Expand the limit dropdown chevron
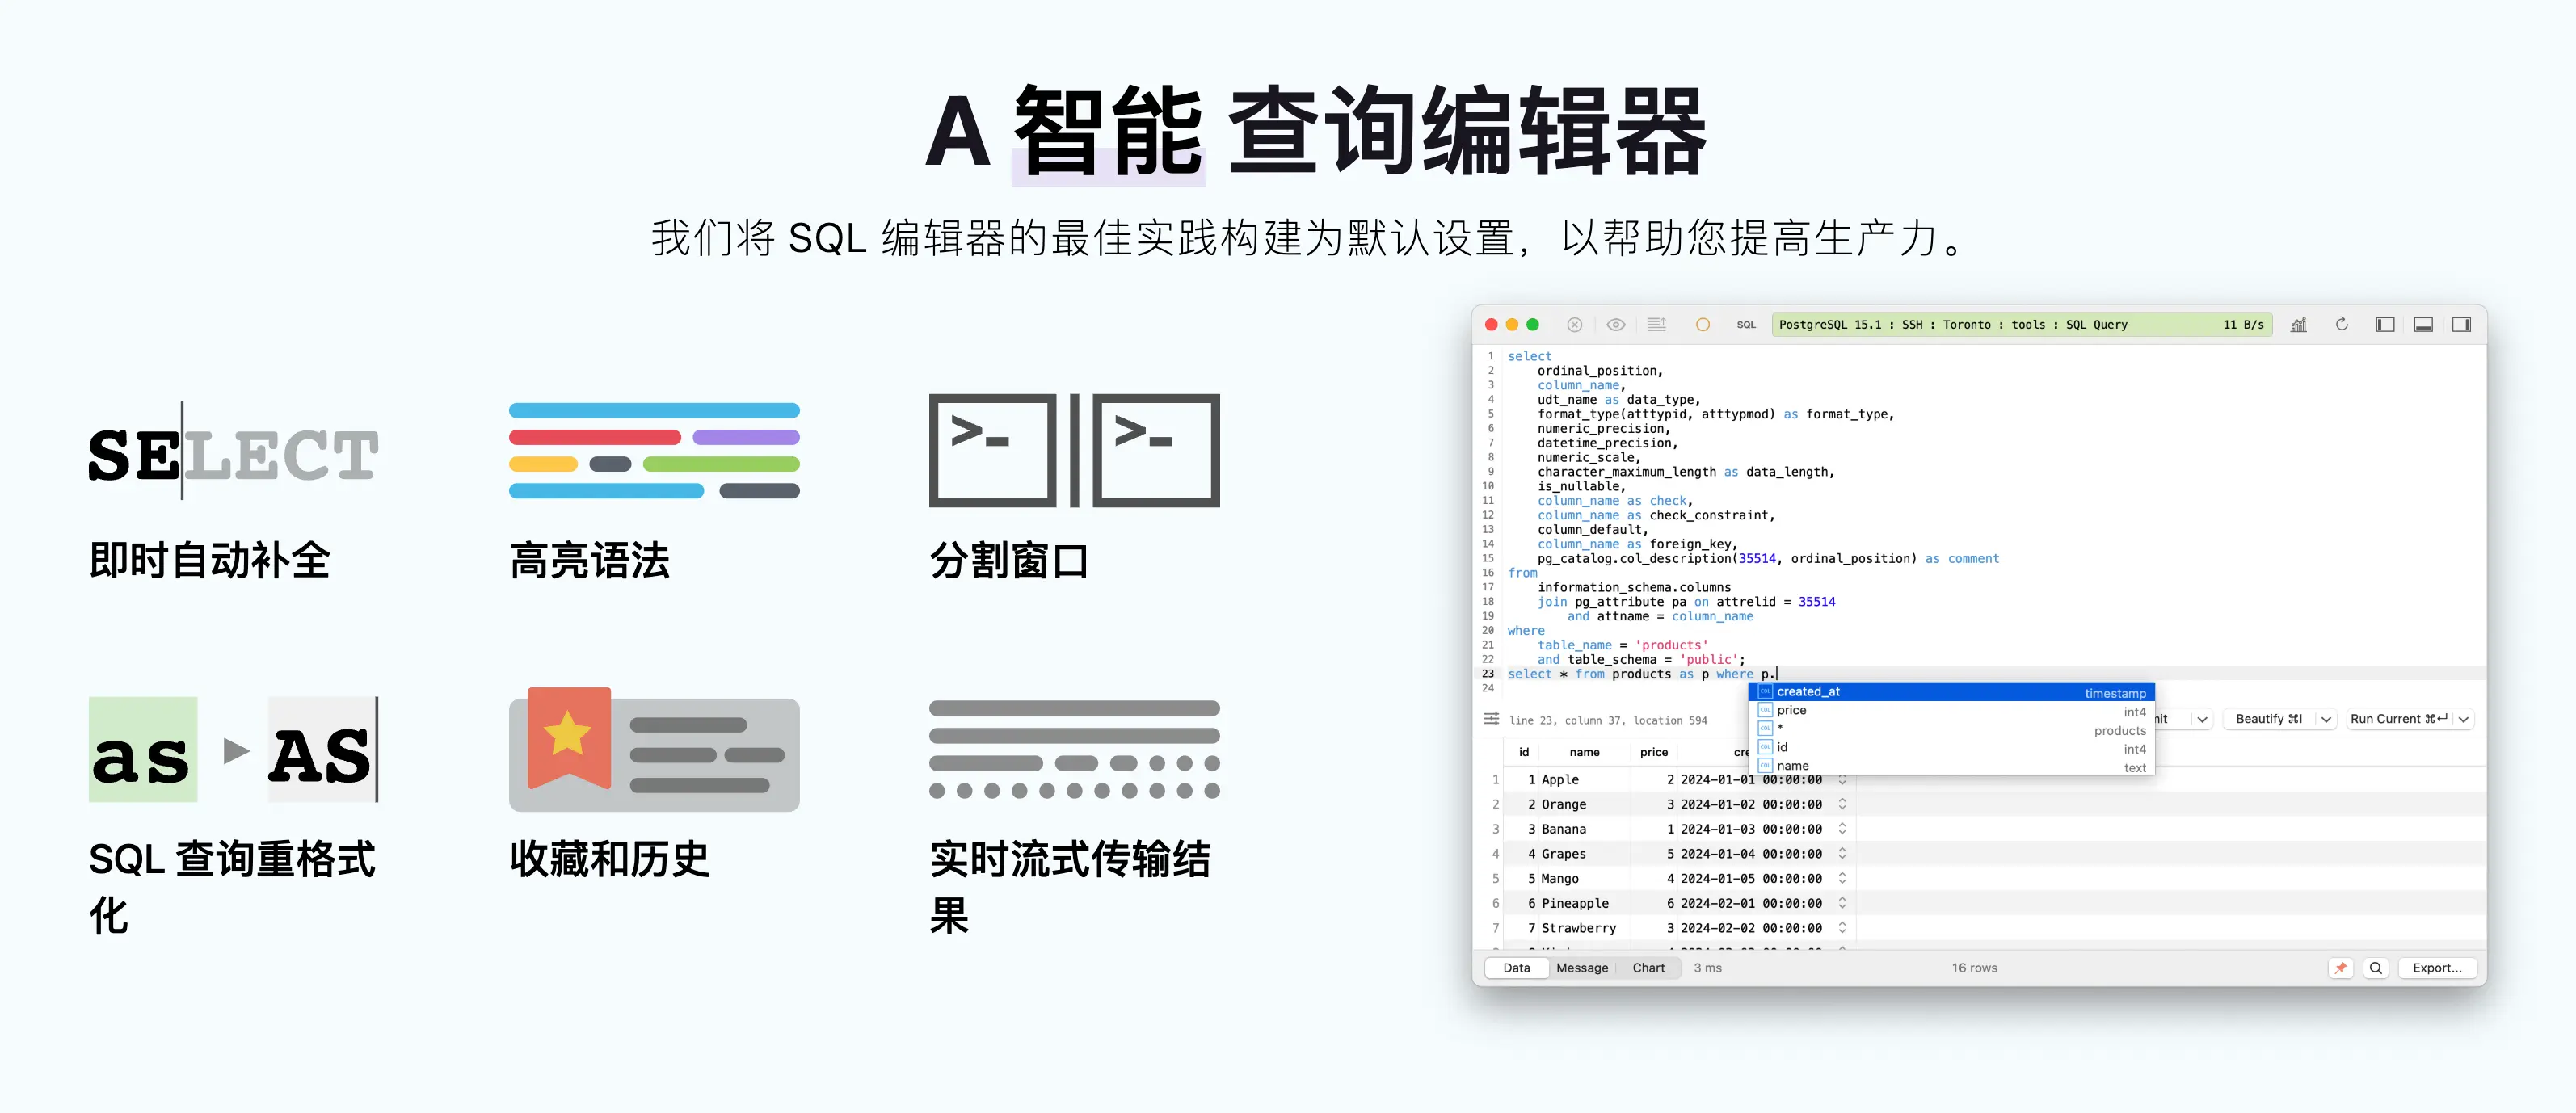 click(2202, 719)
